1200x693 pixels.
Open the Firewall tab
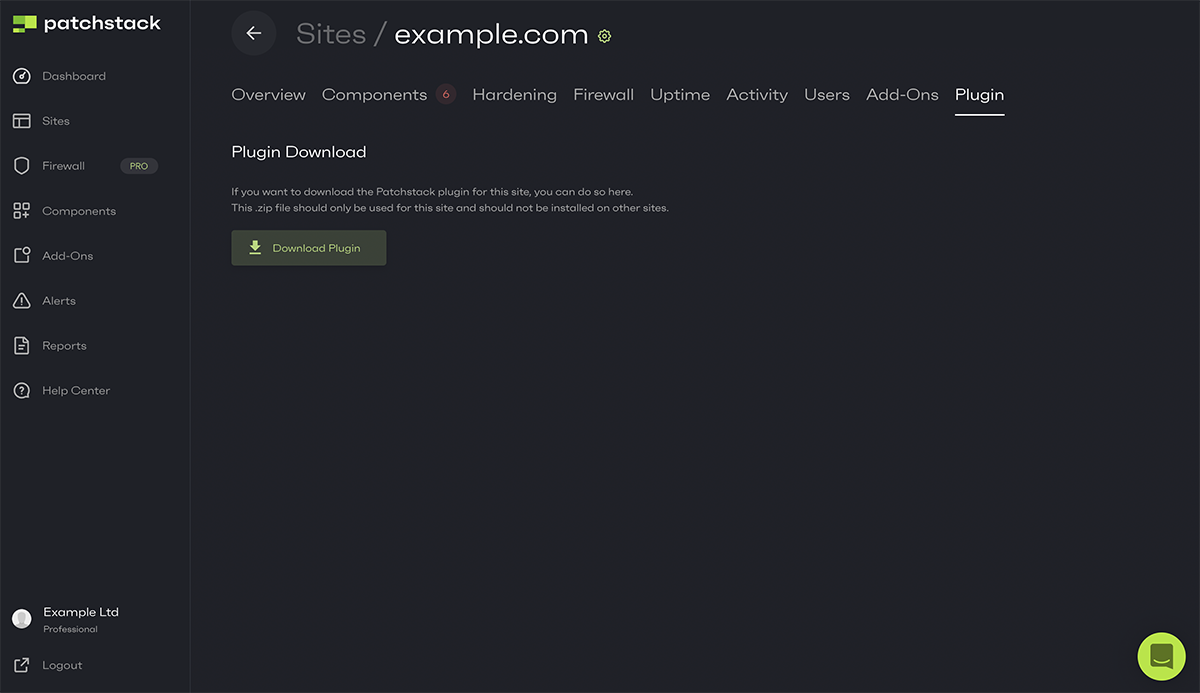[x=604, y=95]
